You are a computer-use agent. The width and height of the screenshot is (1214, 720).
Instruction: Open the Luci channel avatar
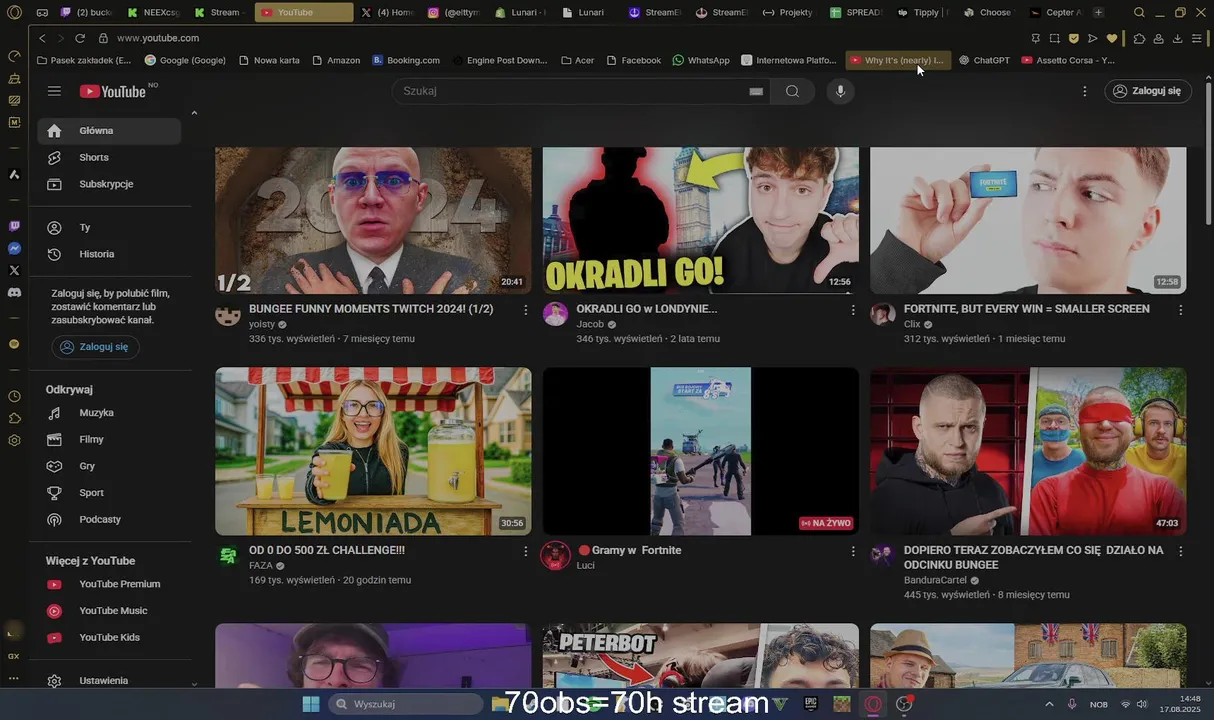[x=556, y=556]
